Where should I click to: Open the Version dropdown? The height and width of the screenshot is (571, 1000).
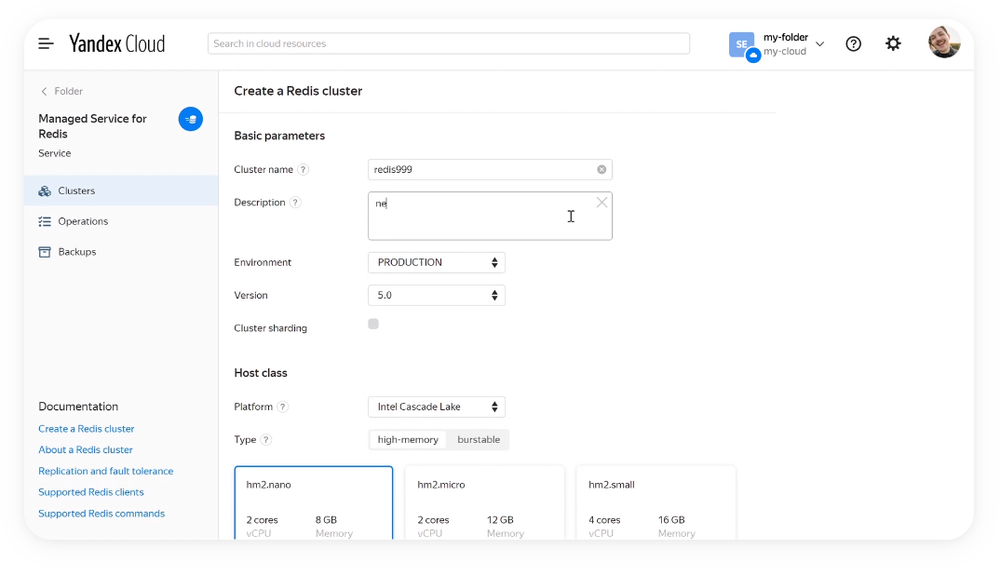pos(437,296)
